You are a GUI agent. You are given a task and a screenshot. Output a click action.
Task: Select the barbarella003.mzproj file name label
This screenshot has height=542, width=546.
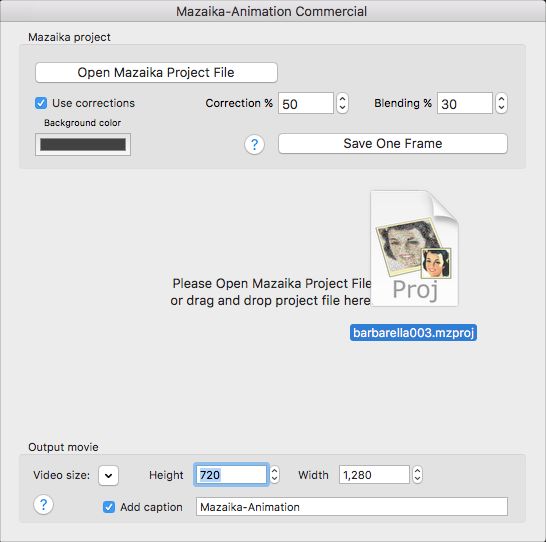(413, 333)
